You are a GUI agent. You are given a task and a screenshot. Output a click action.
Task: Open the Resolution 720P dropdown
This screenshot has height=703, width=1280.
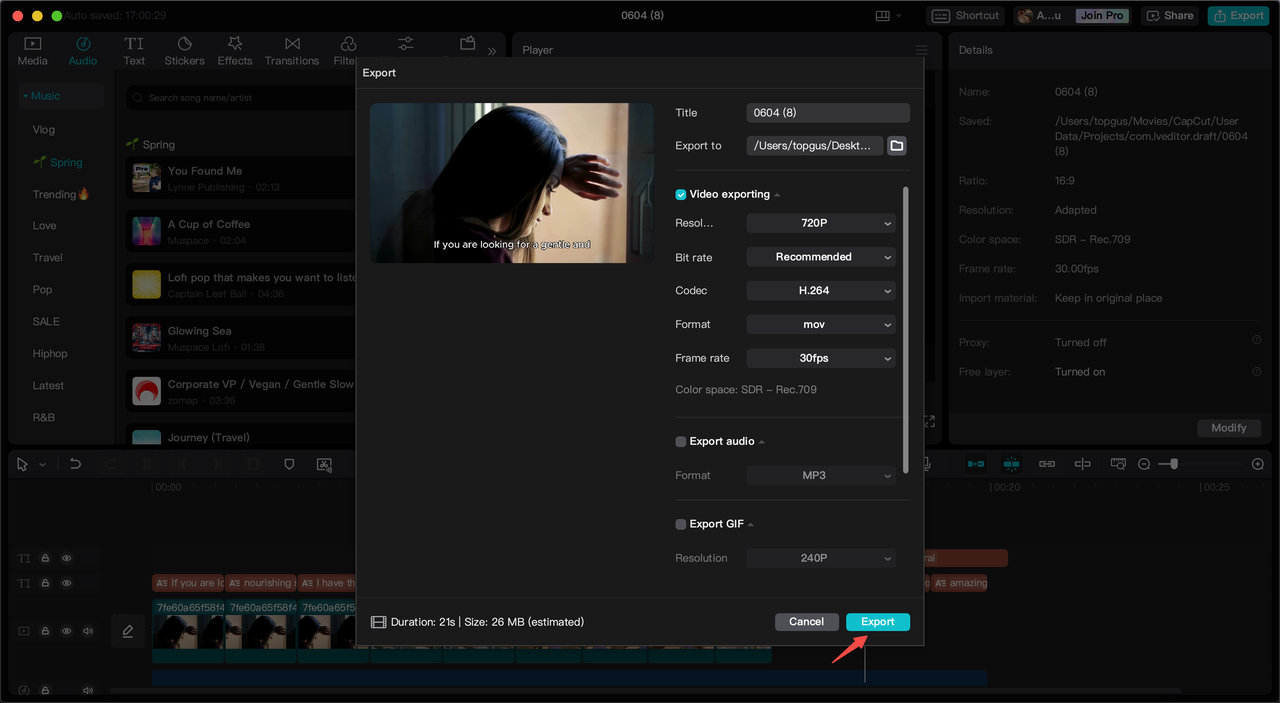tap(821, 223)
